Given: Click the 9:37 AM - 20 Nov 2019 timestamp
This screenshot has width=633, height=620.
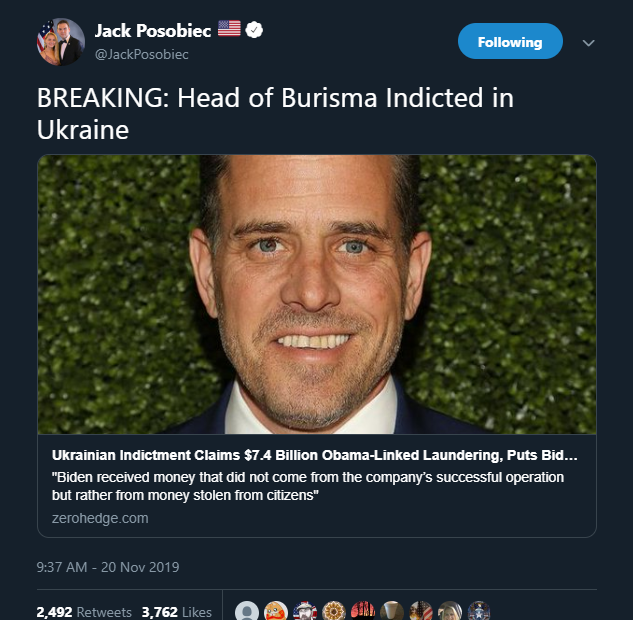Looking at the screenshot, I should click(107, 567).
